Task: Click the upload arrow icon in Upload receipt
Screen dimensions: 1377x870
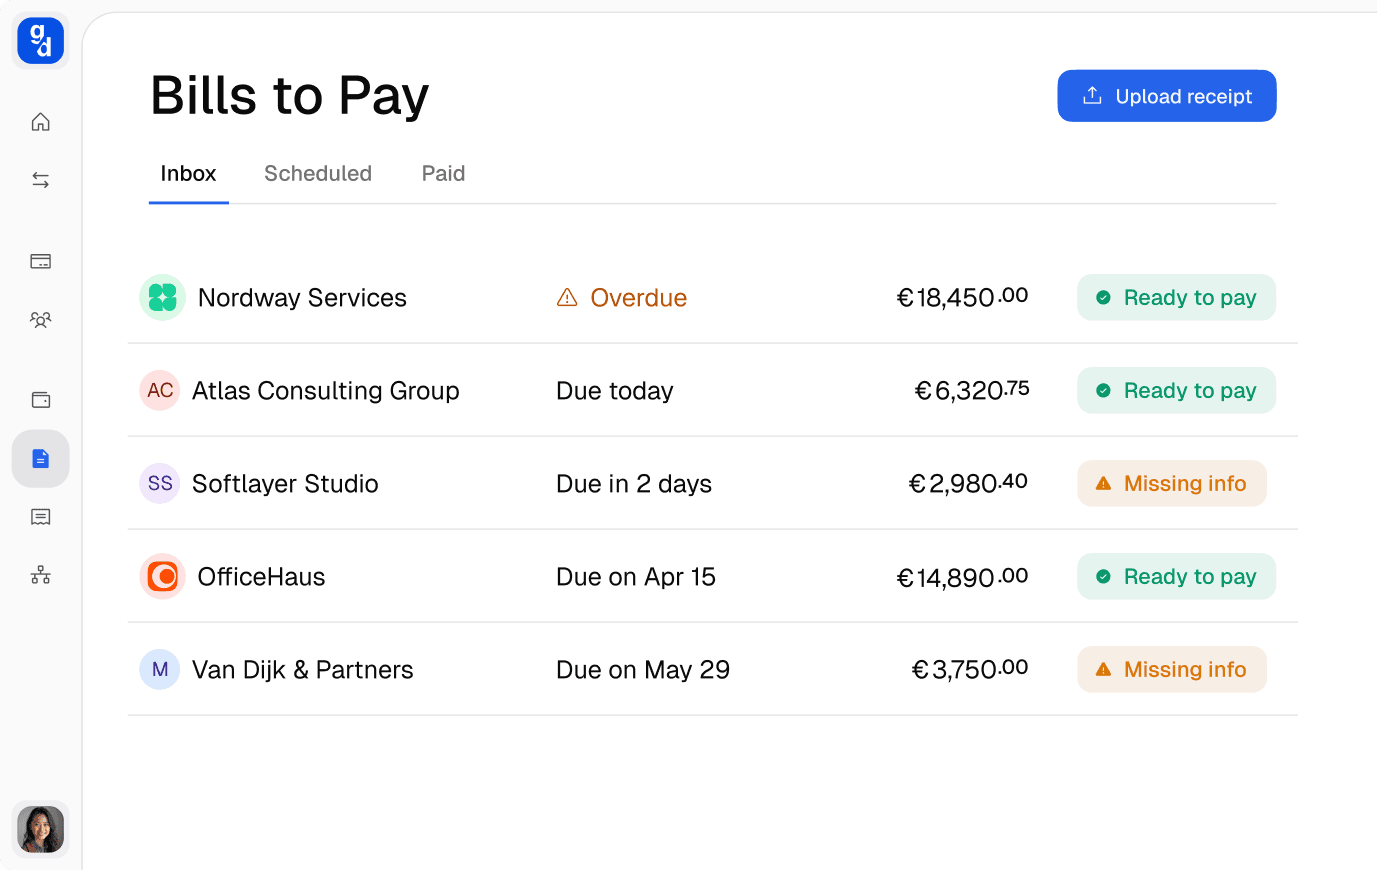Action: click(x=1092, y=95)
